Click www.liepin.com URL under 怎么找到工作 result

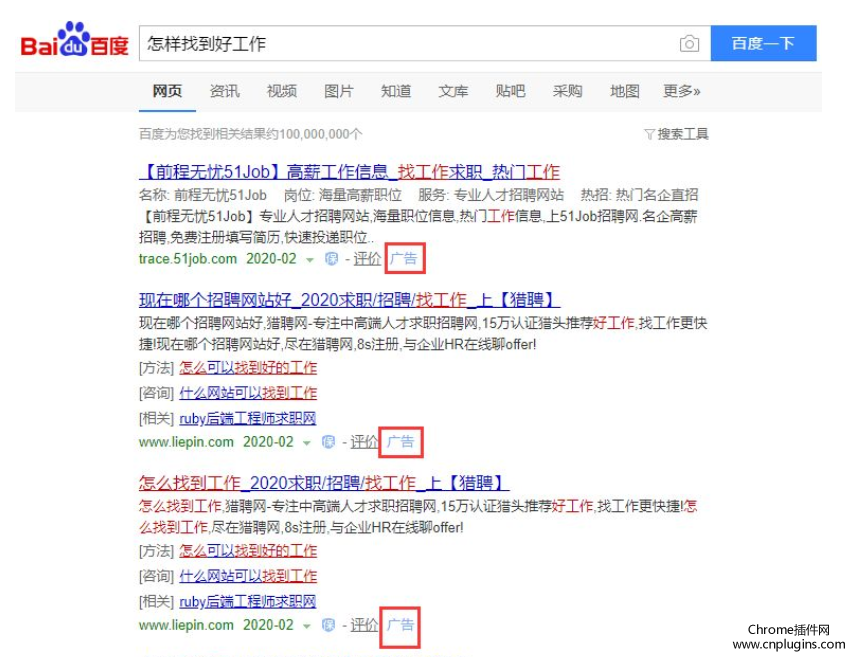186,625
